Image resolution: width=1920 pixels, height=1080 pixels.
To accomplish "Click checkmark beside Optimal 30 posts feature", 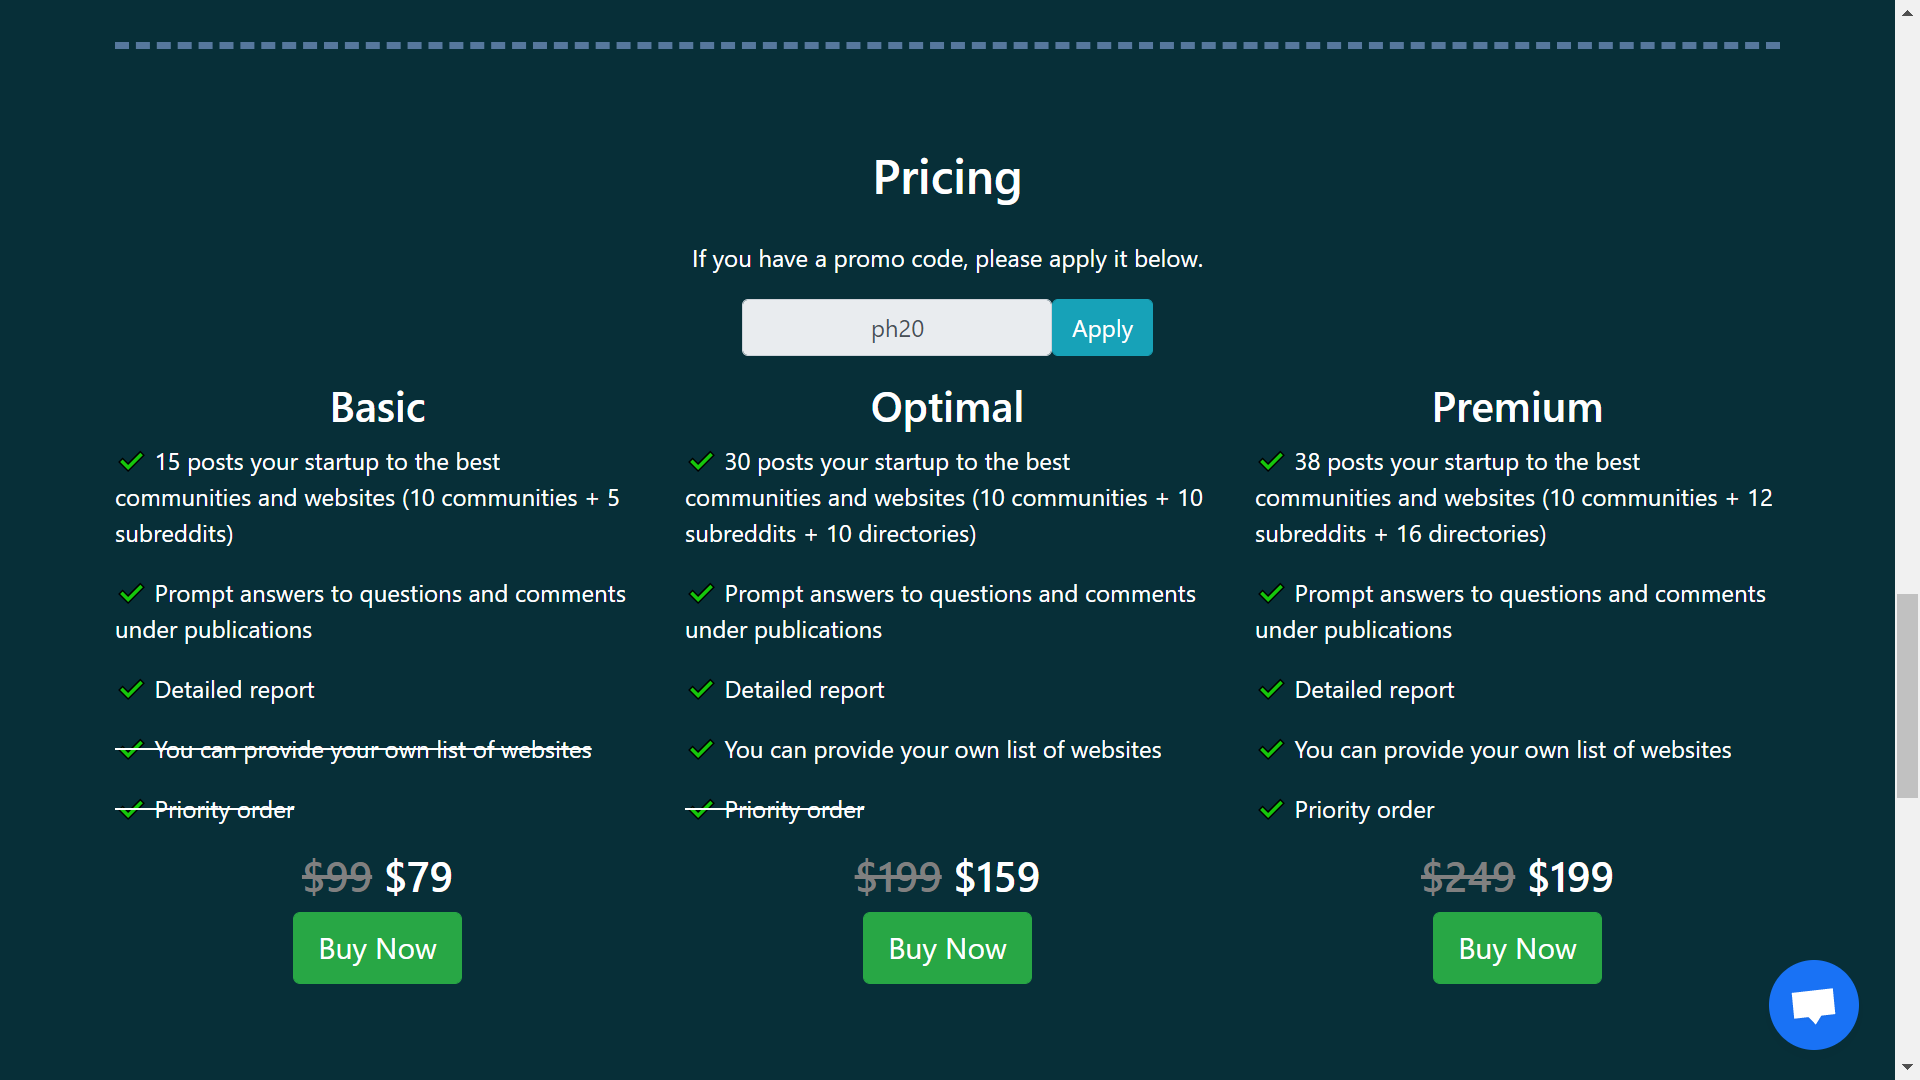I will (701, 462).
